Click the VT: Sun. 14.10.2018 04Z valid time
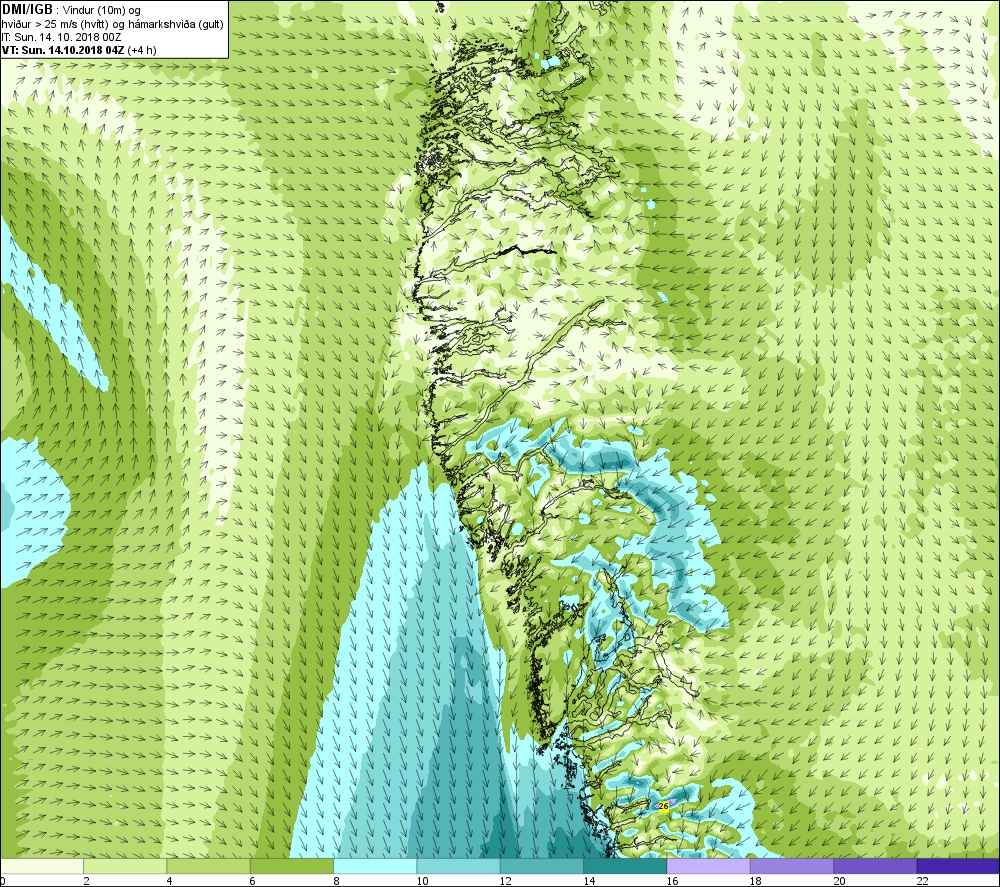 pyautogui.click(x=79, y=50)
